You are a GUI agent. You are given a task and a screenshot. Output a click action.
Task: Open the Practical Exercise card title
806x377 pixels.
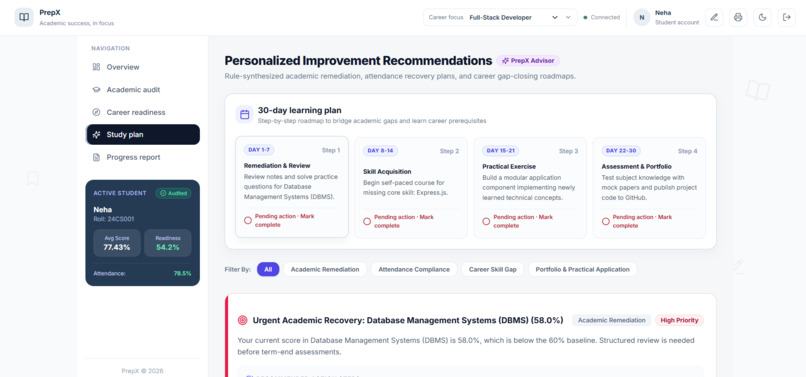[509, 167]
